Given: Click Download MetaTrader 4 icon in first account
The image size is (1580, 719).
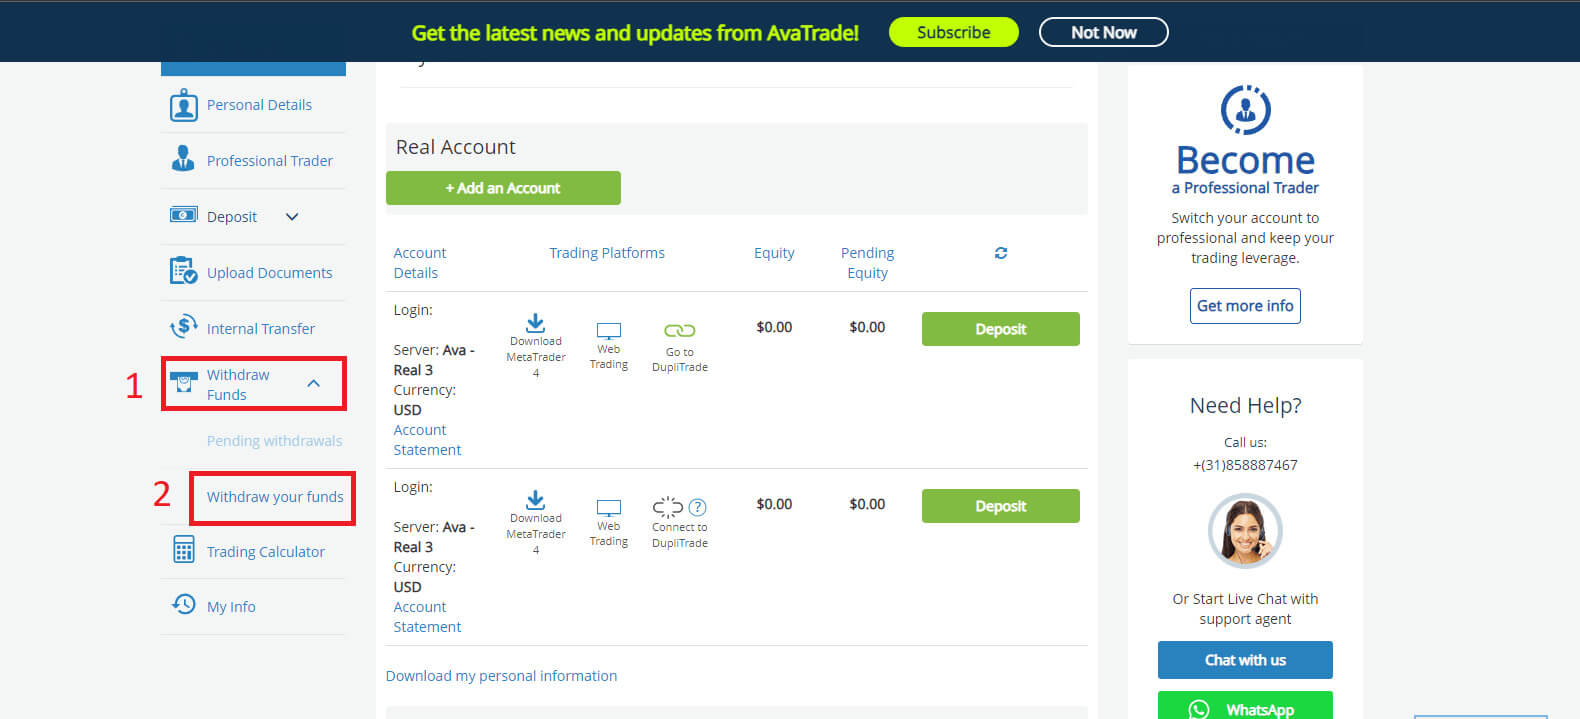Looking at the screenshot, I should 536,323.
